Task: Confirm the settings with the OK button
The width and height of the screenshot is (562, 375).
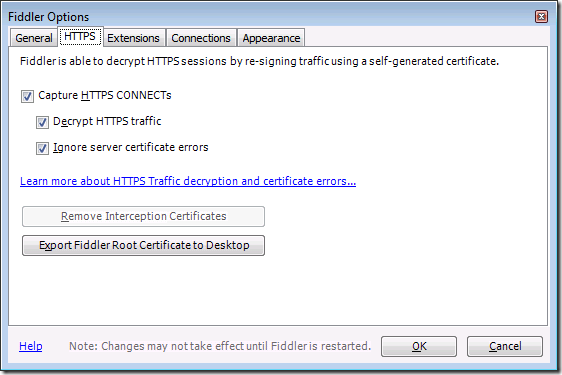Action: (419, 346)
